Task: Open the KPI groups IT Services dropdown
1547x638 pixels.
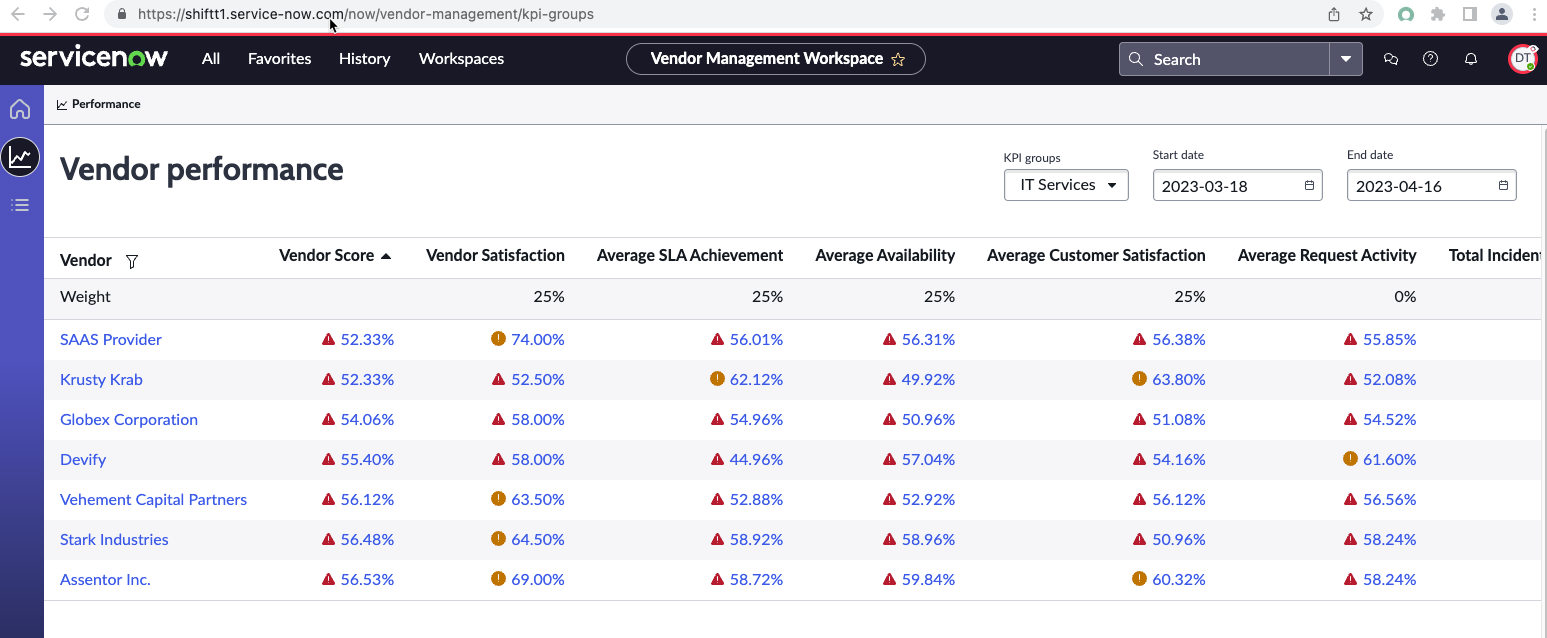Action: click(x=1066, y=185)
